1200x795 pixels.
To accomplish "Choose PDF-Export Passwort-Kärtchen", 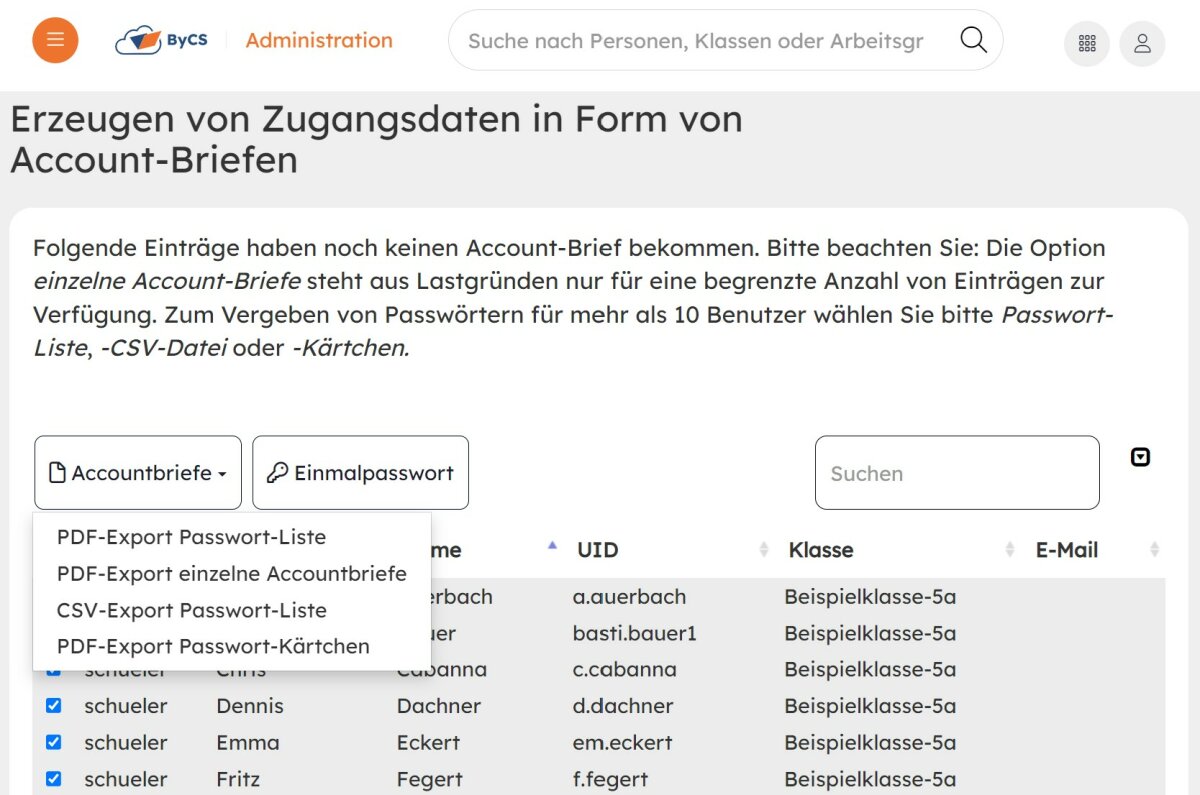I will click(x=213, y=647).
